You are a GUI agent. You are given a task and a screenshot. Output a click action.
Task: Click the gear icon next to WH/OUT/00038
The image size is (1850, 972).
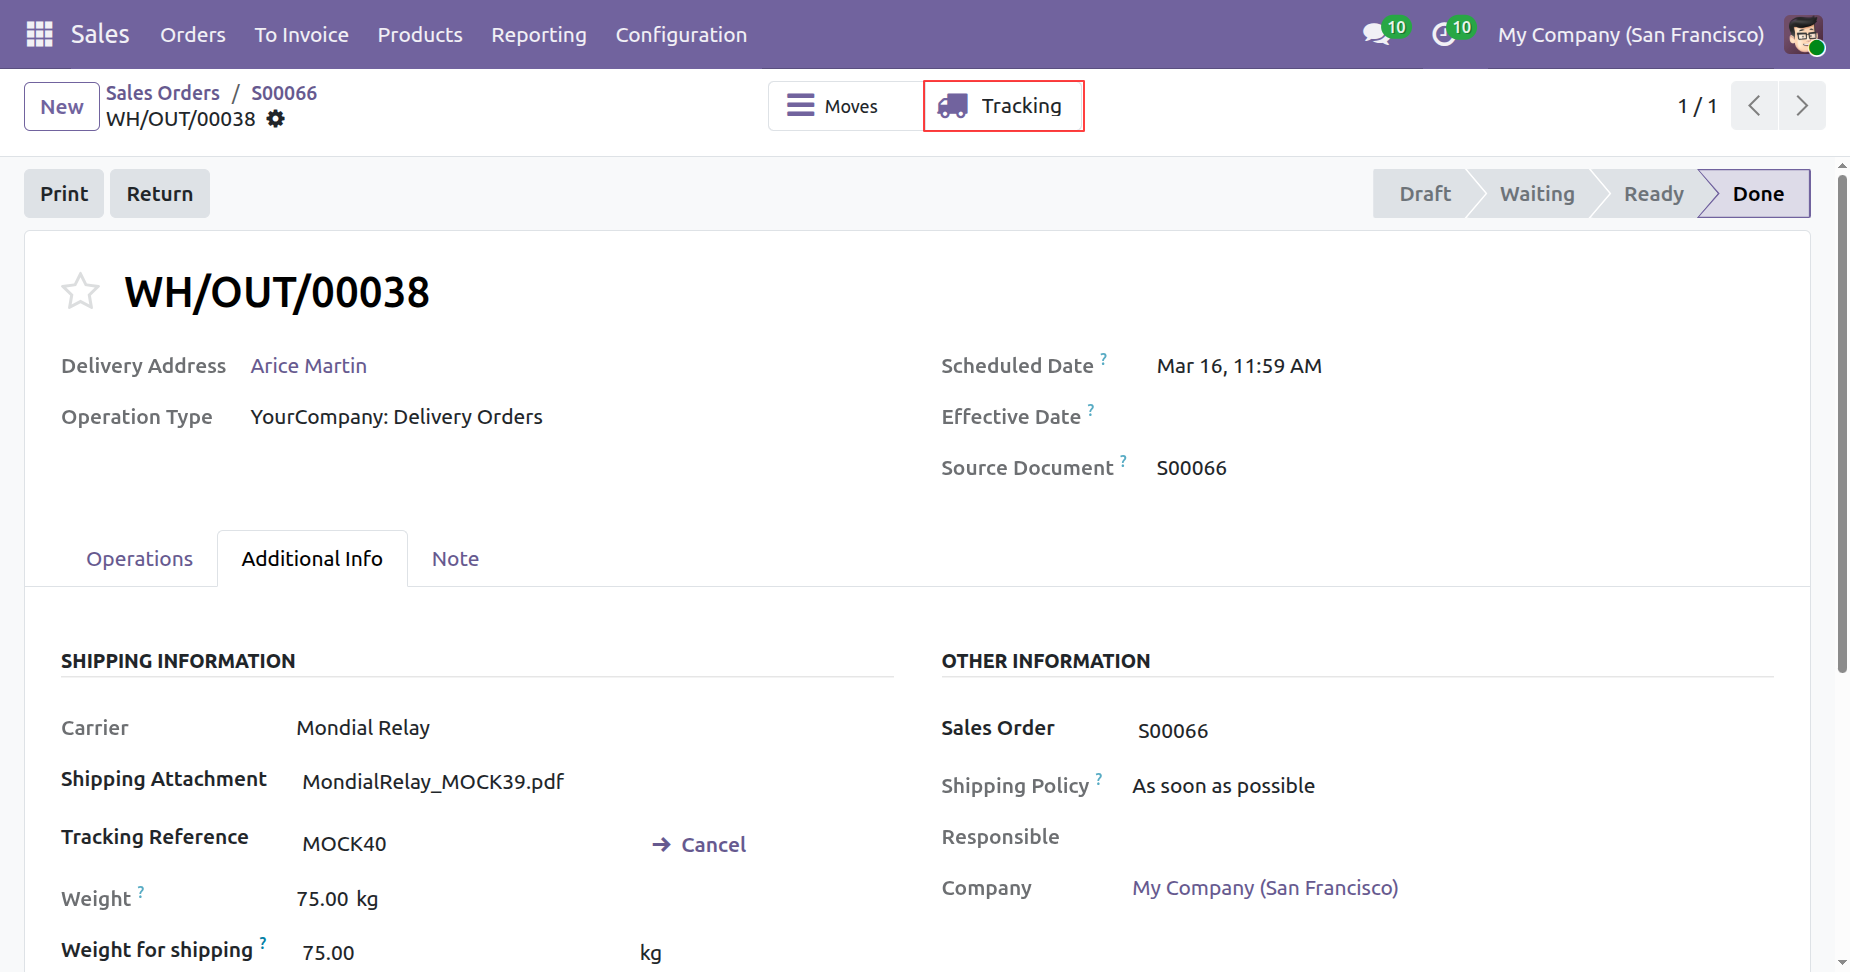pyautogui.click(x=276, y=119)
